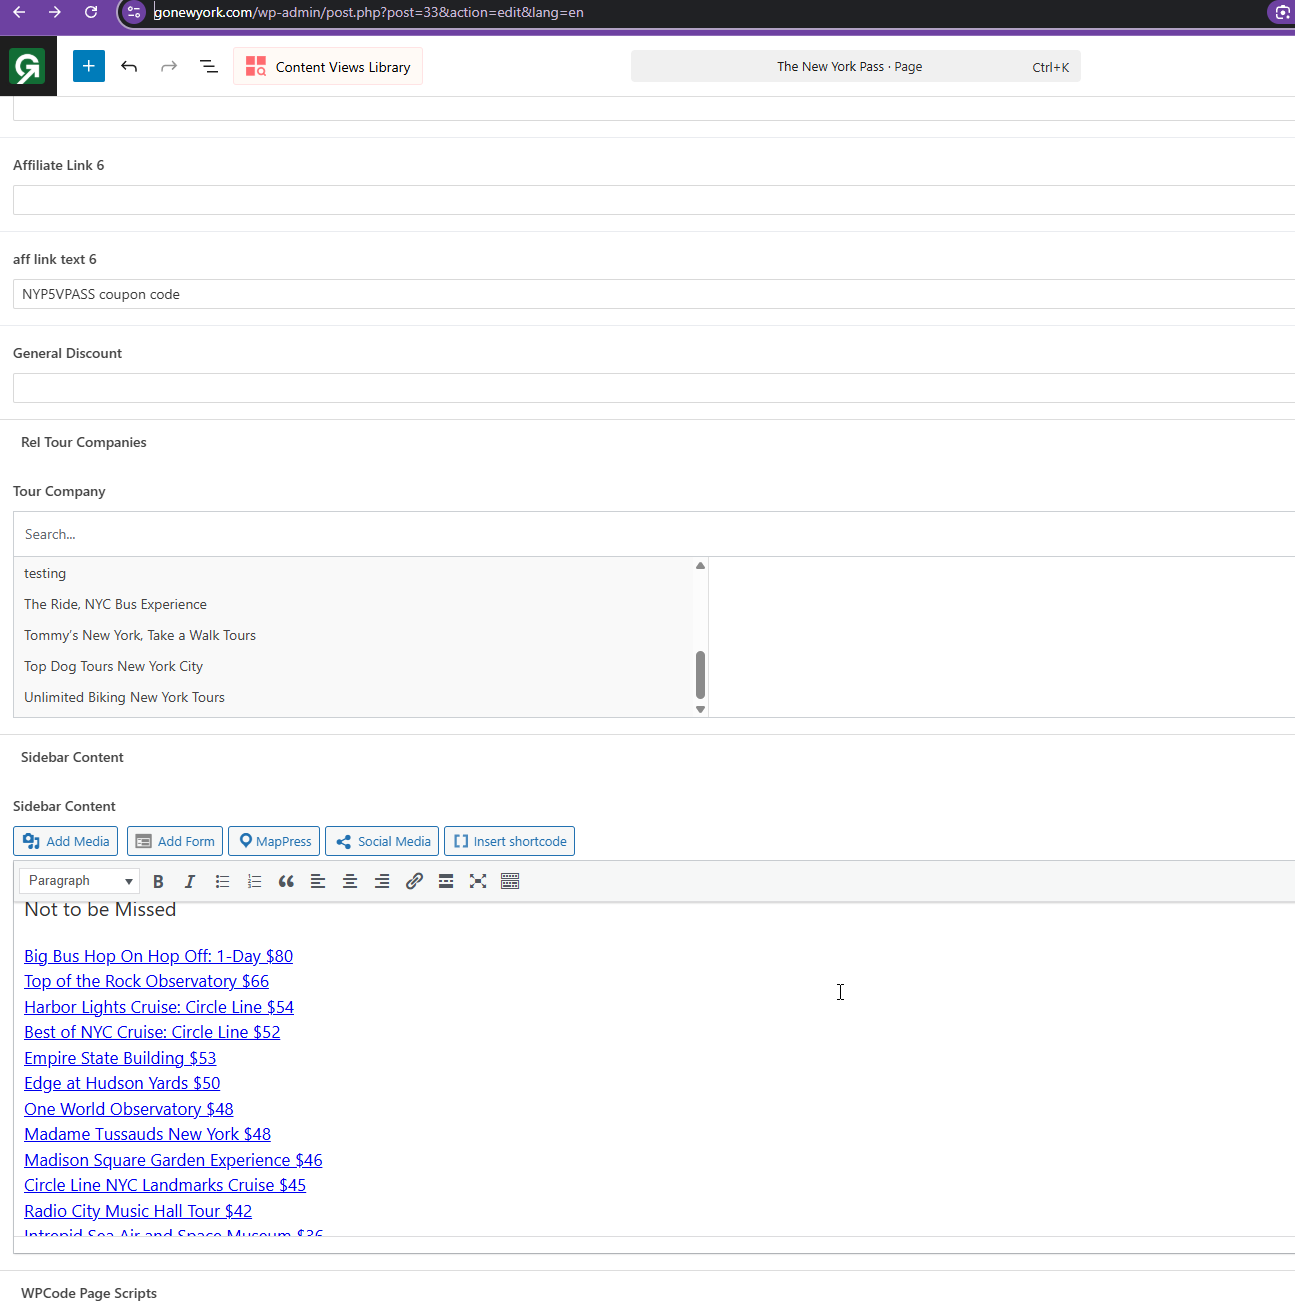Viewport: 1295px width, 1314px height.
Task: Insert a bulleted list
Action: [x=222, y=881]
